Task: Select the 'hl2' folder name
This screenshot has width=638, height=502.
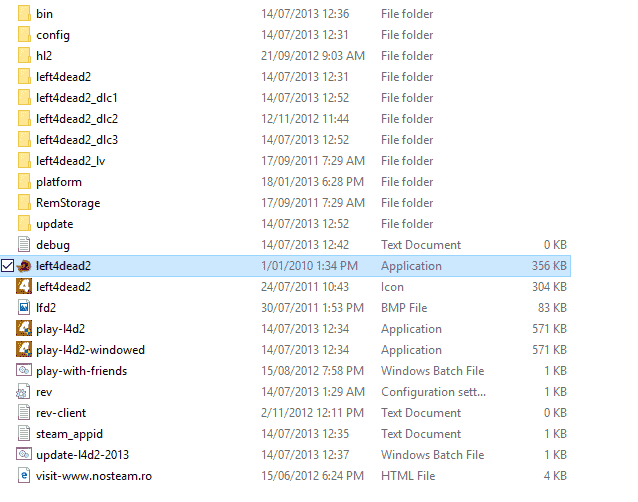Action: [44, 56]
